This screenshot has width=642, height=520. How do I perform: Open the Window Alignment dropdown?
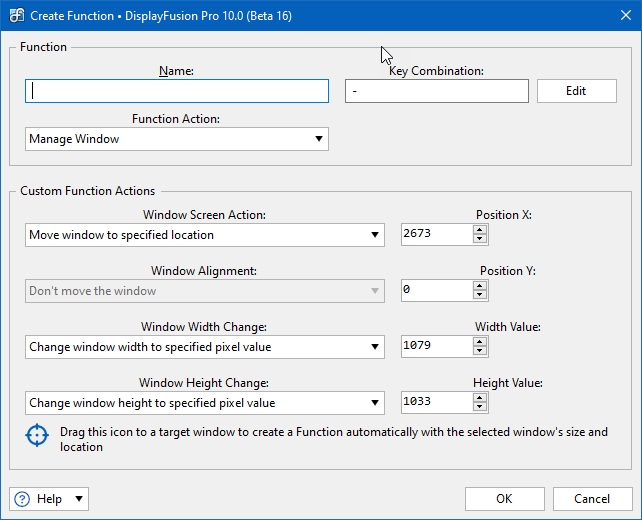[205, 291]
